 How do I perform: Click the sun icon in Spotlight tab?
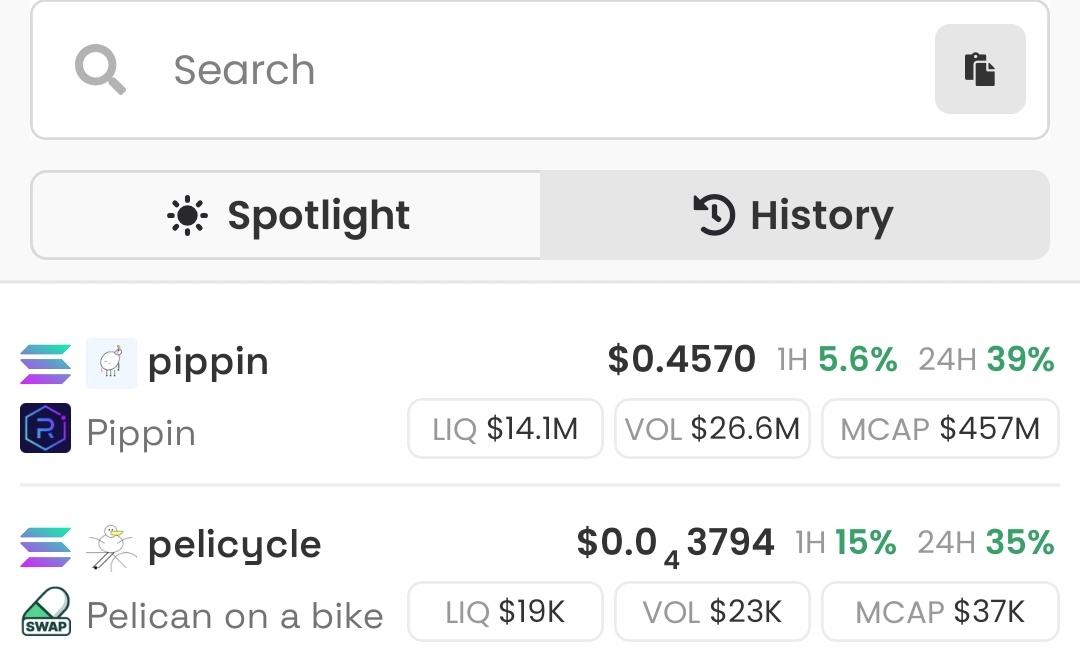pyautogui.click(x=187, y=216)
